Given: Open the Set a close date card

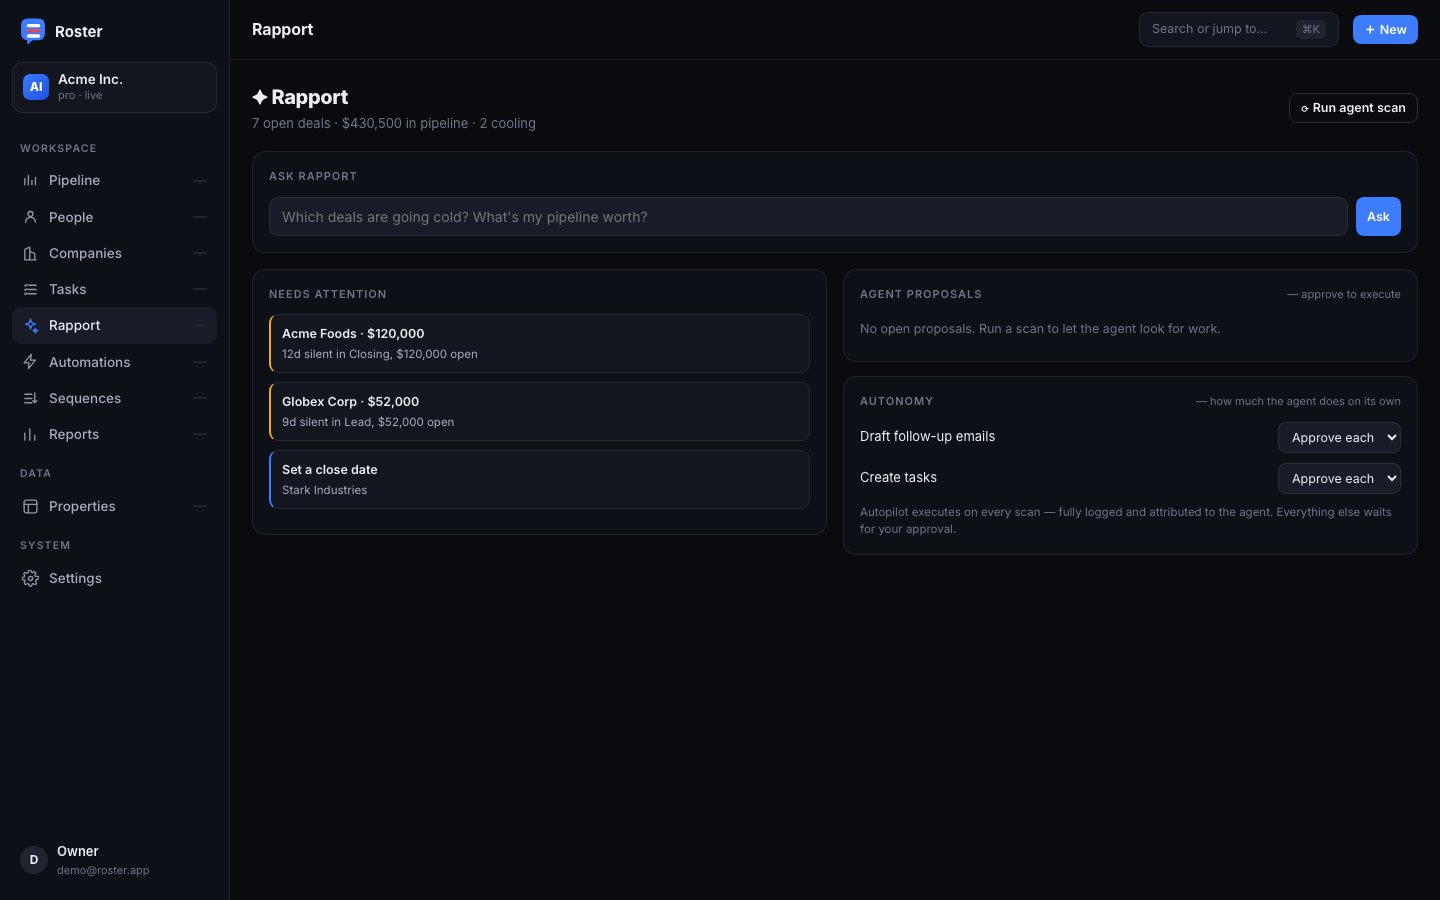Looking at the screenshot, I should [539, 479].
